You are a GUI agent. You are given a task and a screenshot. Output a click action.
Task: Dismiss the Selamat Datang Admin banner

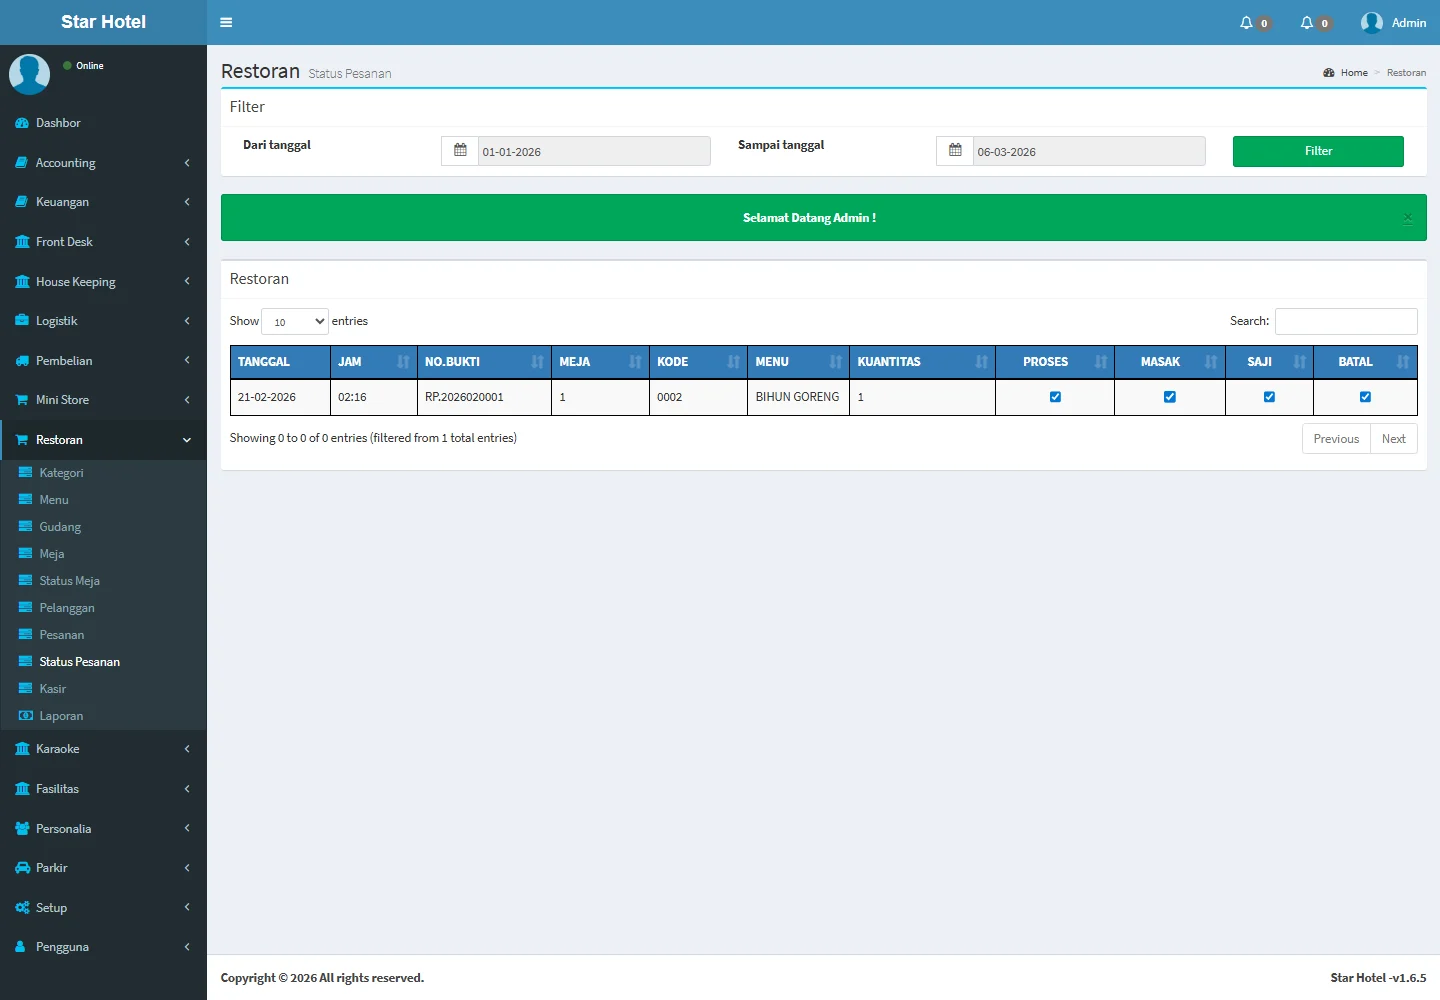[1407, 218]
